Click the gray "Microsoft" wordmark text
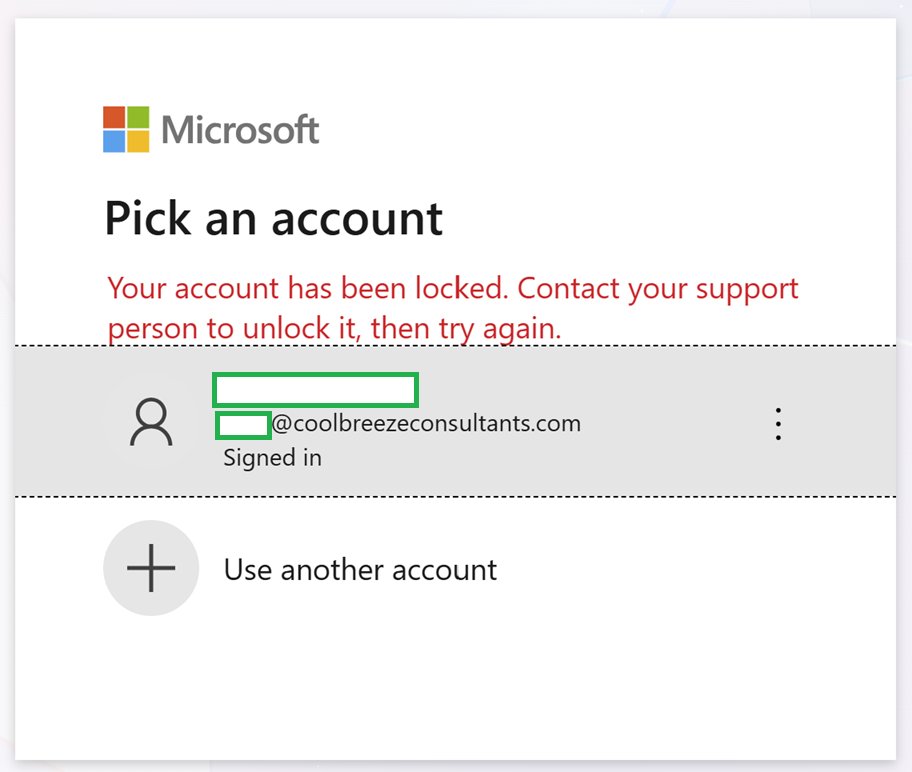The height and width of the screenshot is (772, 912). click(240, 130)
